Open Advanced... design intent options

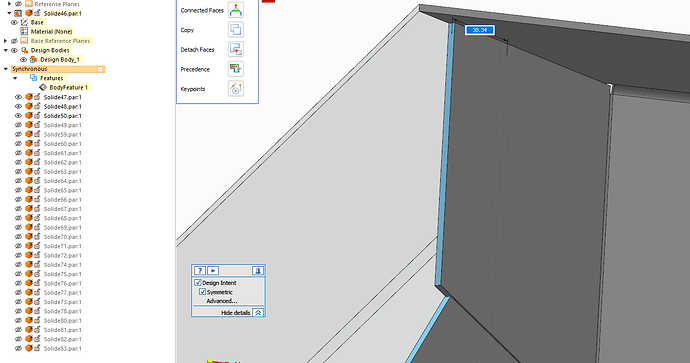tap(222, 301)
